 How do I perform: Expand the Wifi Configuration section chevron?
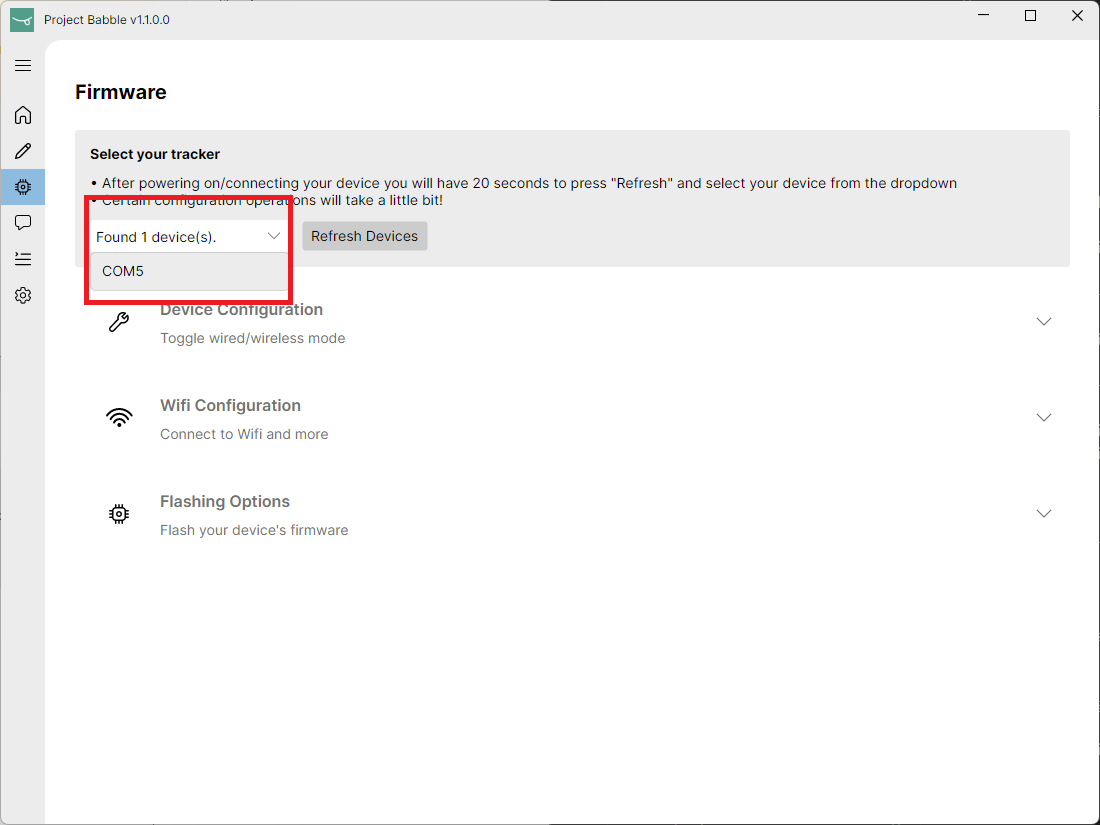click(x=1044, y=417)
